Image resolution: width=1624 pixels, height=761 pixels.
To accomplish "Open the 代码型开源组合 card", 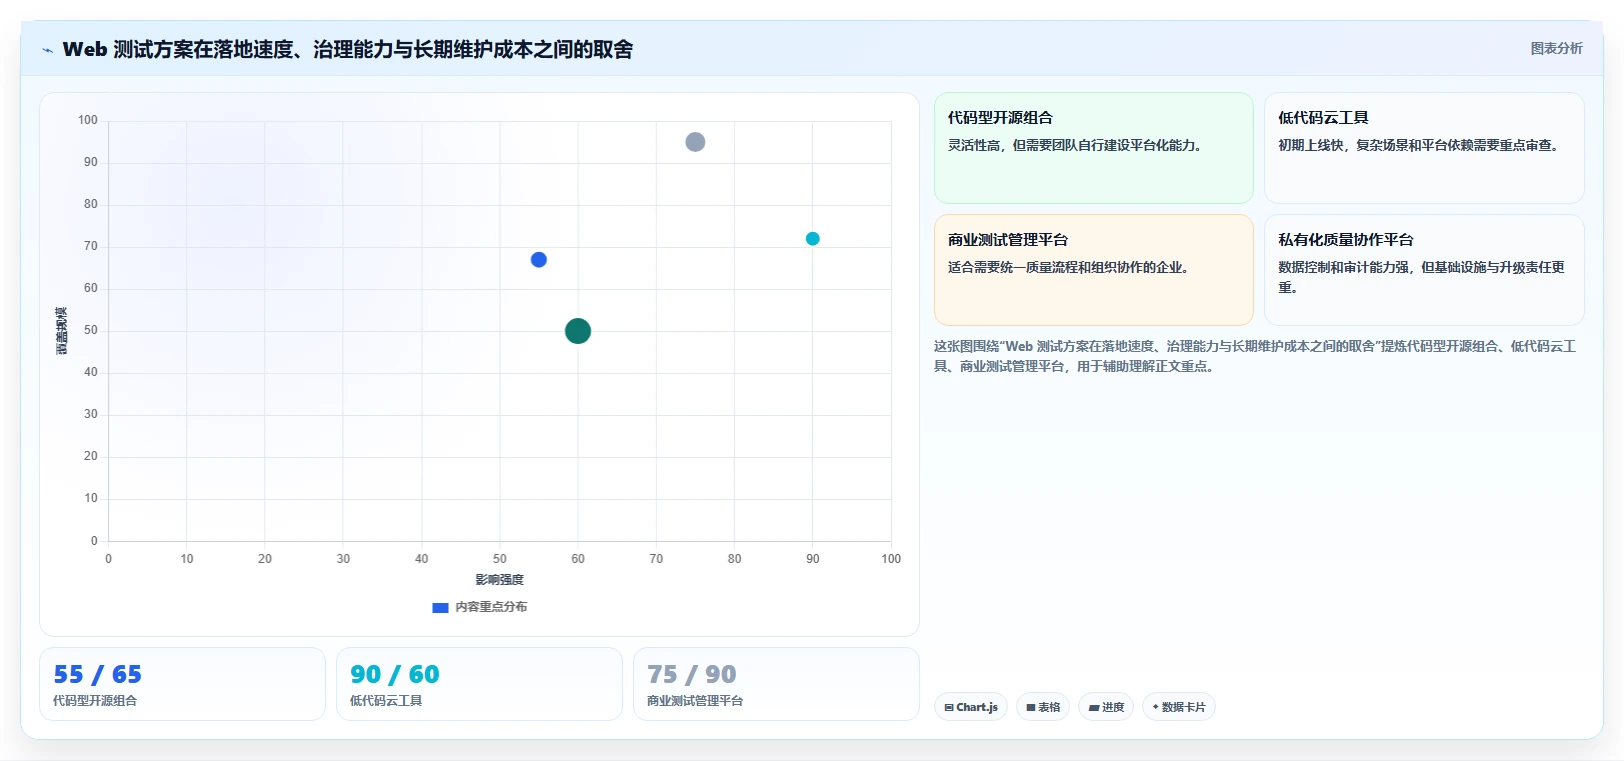I will pos(1093,148).
